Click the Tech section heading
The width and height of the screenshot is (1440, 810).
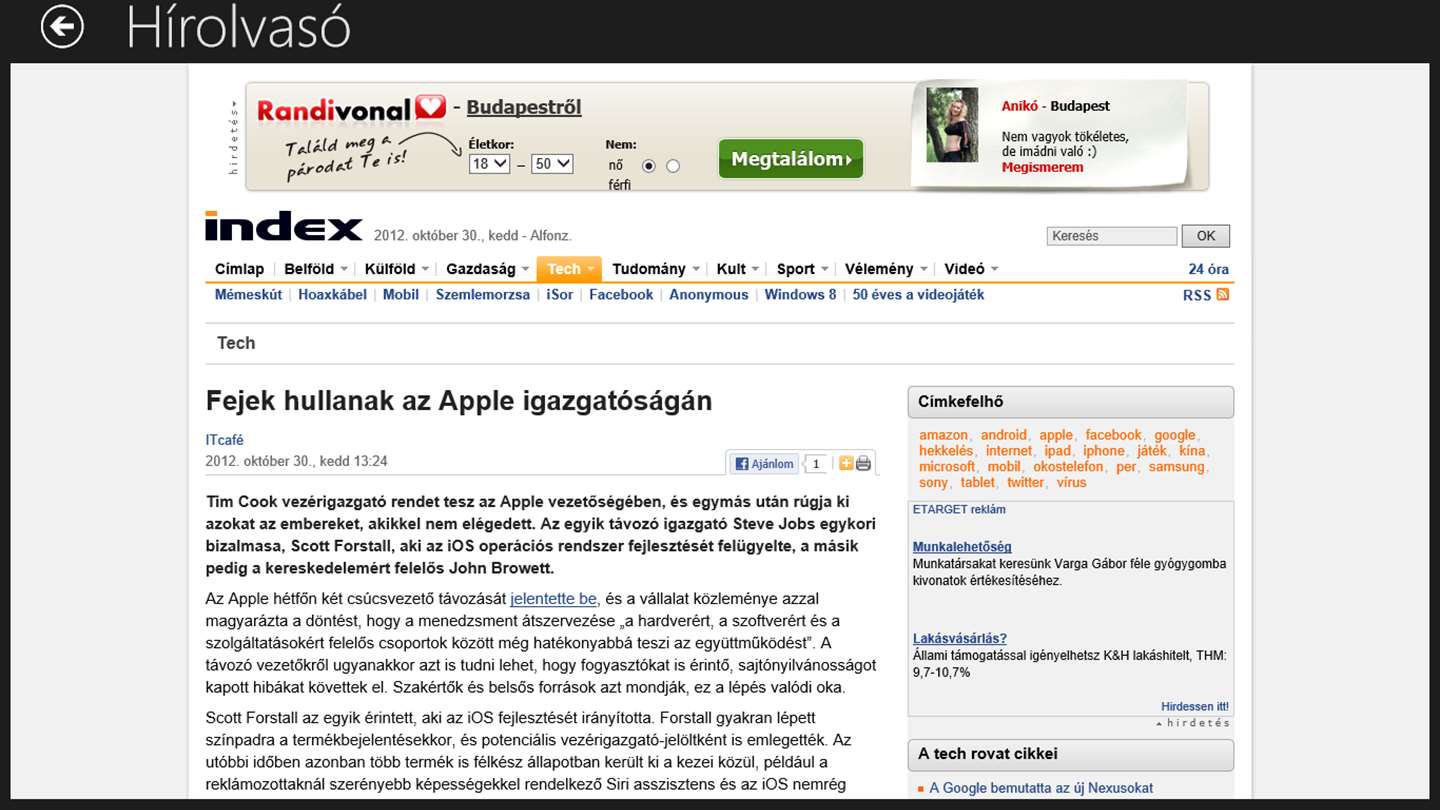click(236, 343)
